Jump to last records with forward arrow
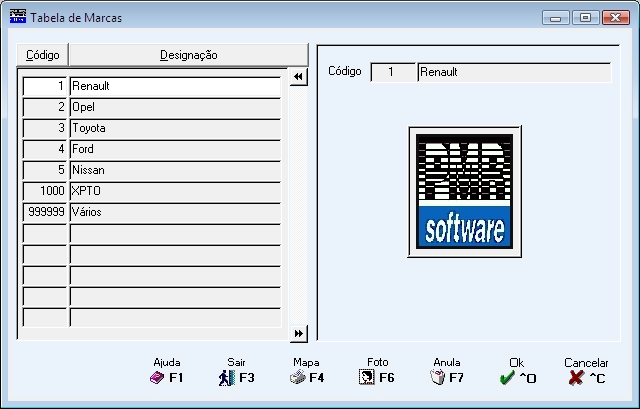640x409 pixels. pos(298,333)
